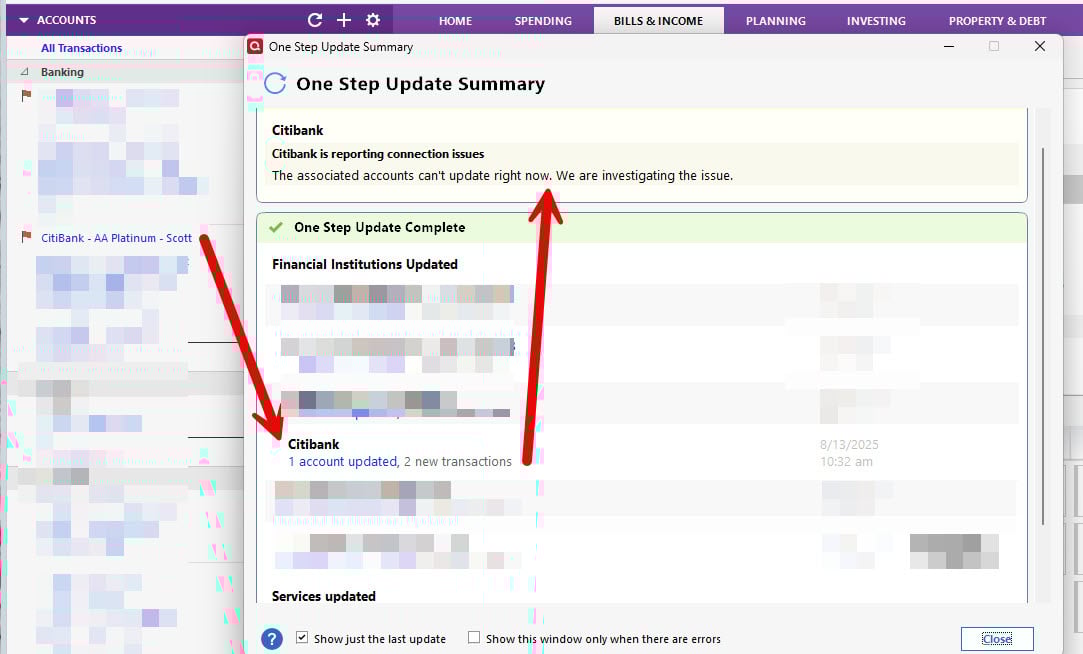Screen dimensions: 1083x654
Task: Click the plus icon to add account
Action: tap(343, 20)
